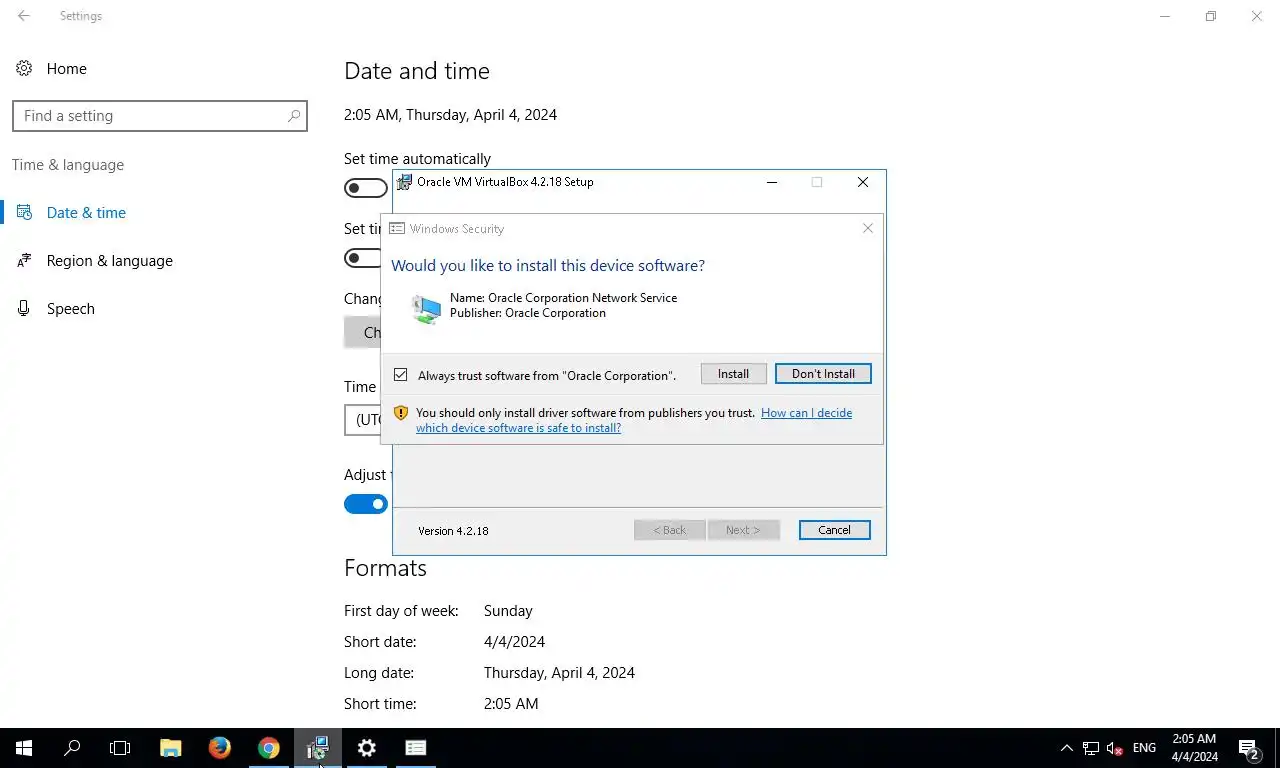Click the Change date and time button
Screen dimensions: 1280x768
pyautogui.click(x=362, y=332)
